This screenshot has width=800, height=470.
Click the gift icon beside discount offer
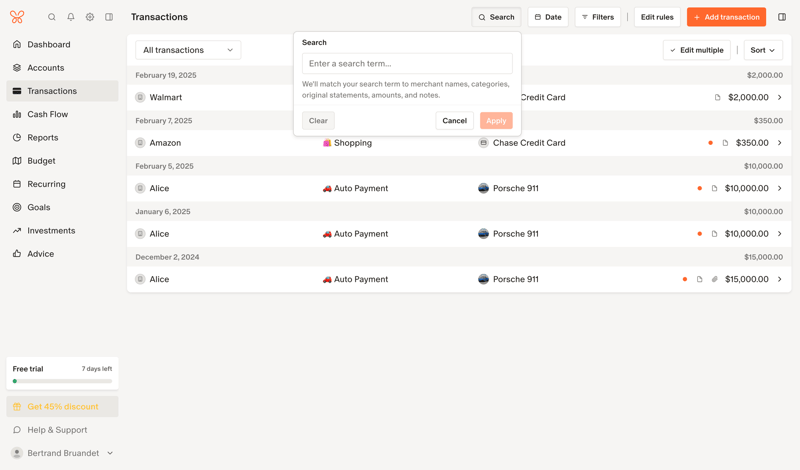(17, 406)
